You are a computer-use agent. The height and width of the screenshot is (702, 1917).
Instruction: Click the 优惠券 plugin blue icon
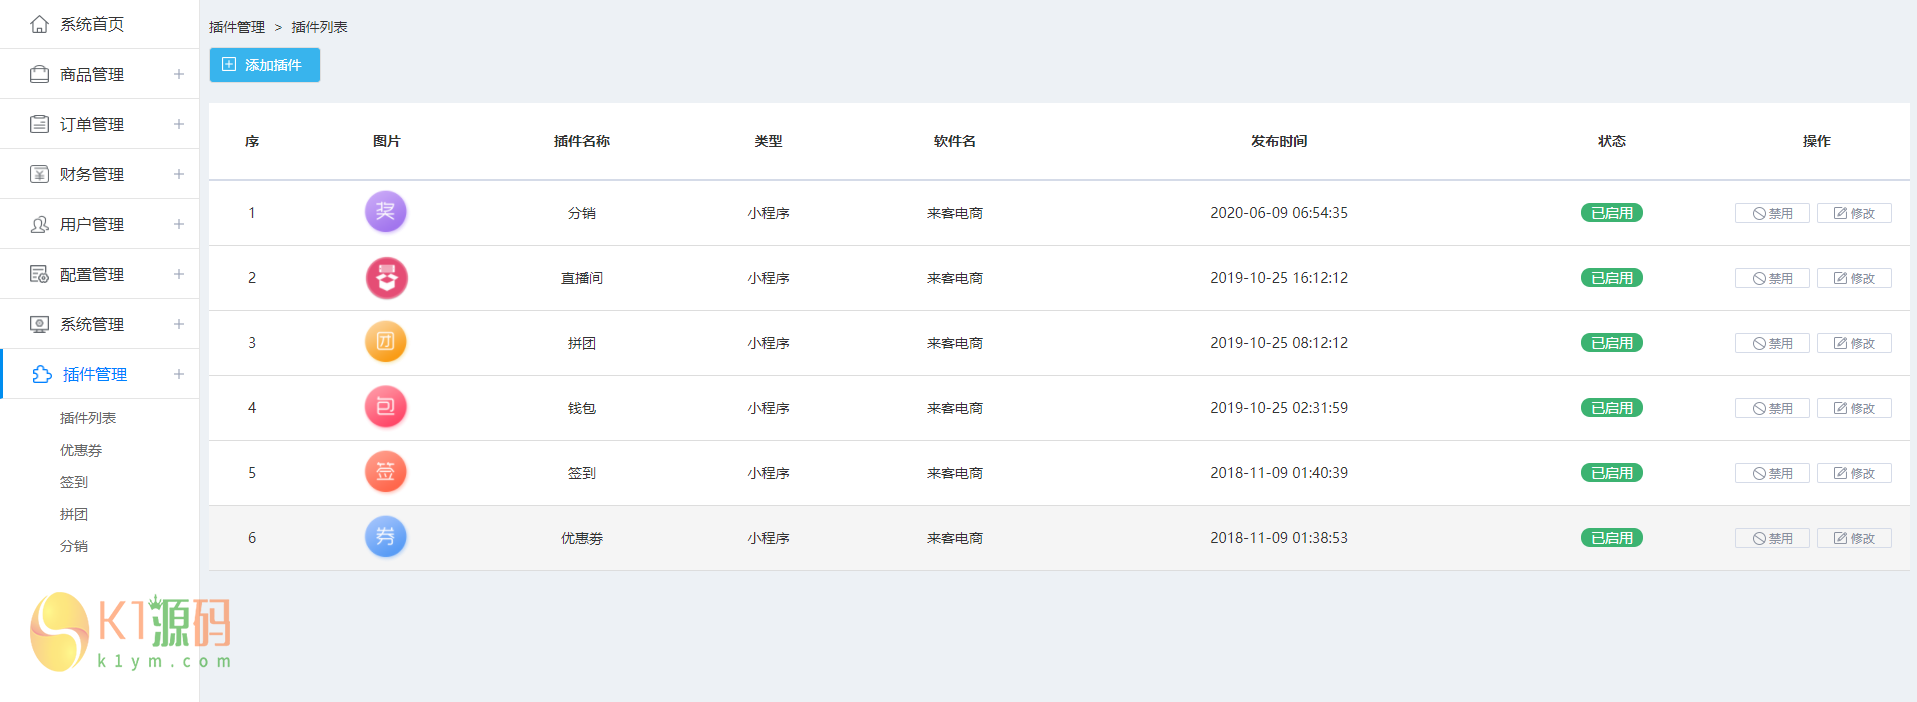point(386,537)
